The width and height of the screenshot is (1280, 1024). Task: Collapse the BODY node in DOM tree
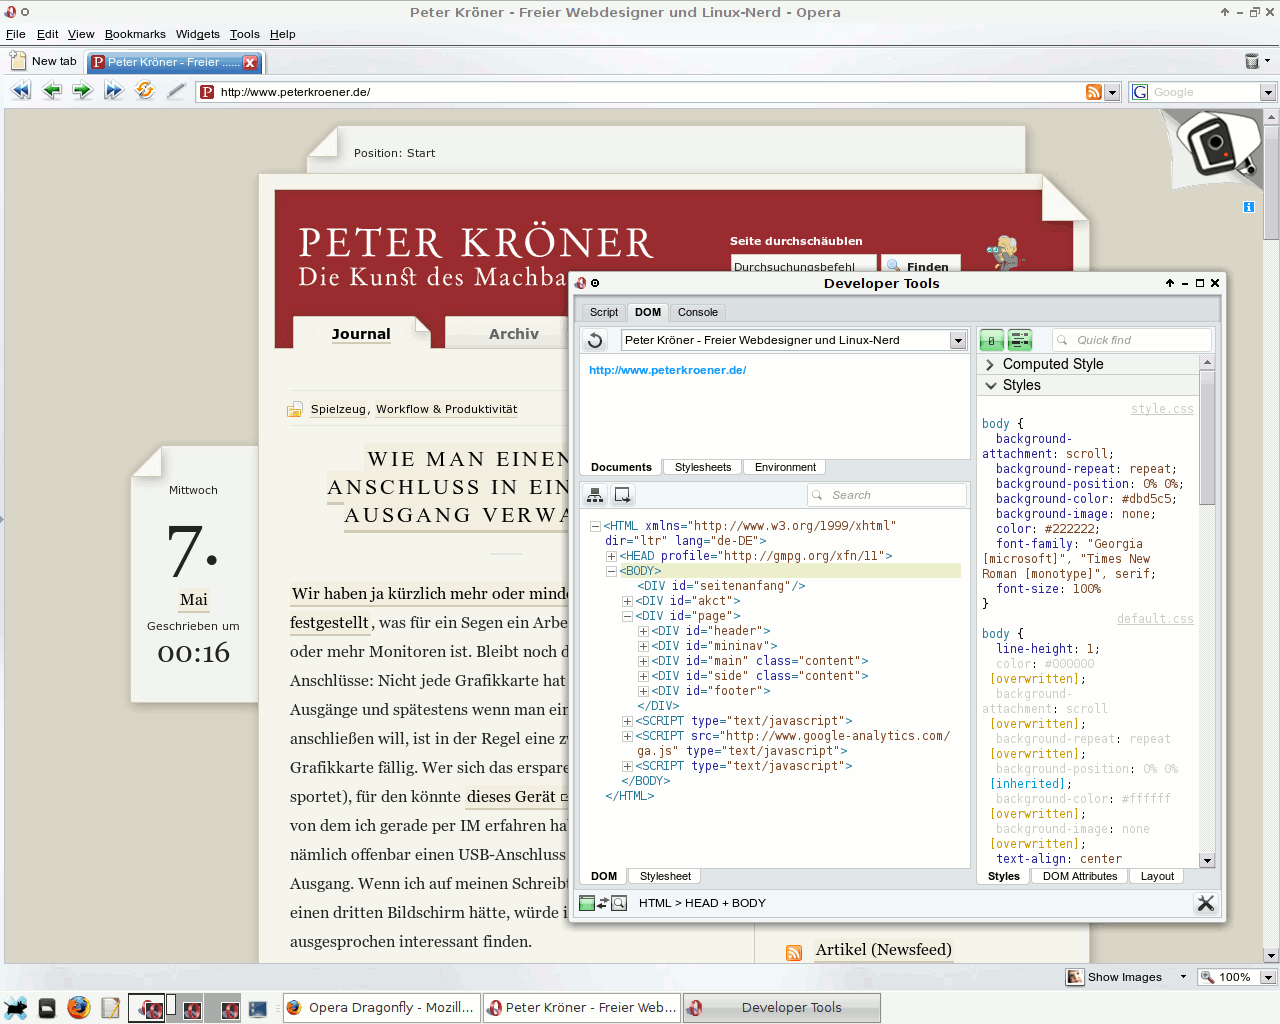[611, 571]
